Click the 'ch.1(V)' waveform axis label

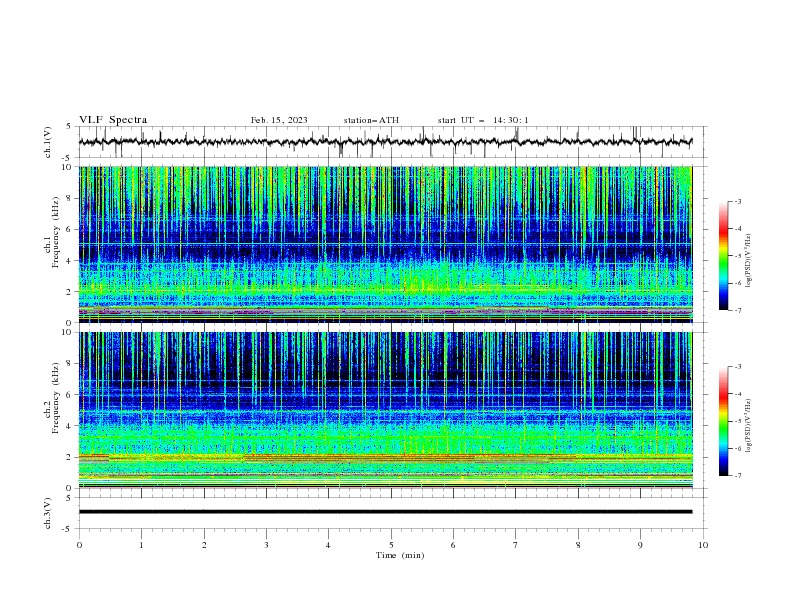tap(48, 142)
